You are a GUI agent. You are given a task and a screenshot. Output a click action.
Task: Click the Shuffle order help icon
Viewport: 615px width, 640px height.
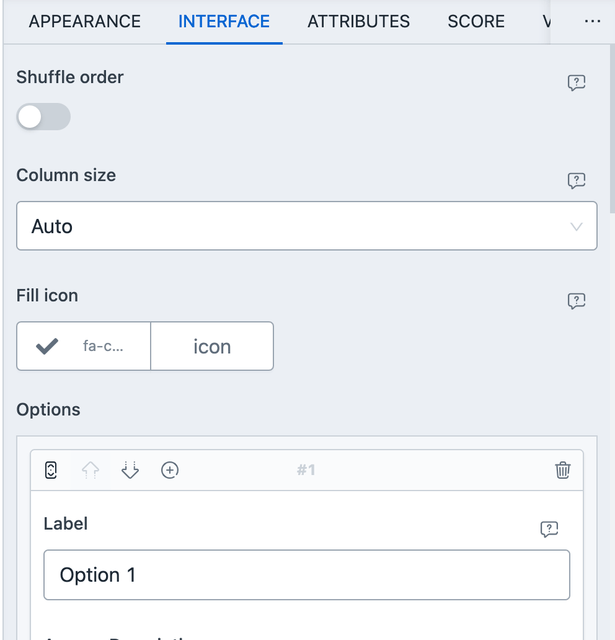pyautogui.click(x=576, y=83)
